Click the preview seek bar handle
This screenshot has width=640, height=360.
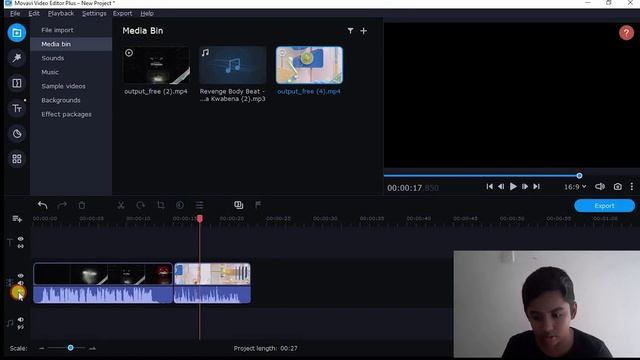[x=579, y=176]
